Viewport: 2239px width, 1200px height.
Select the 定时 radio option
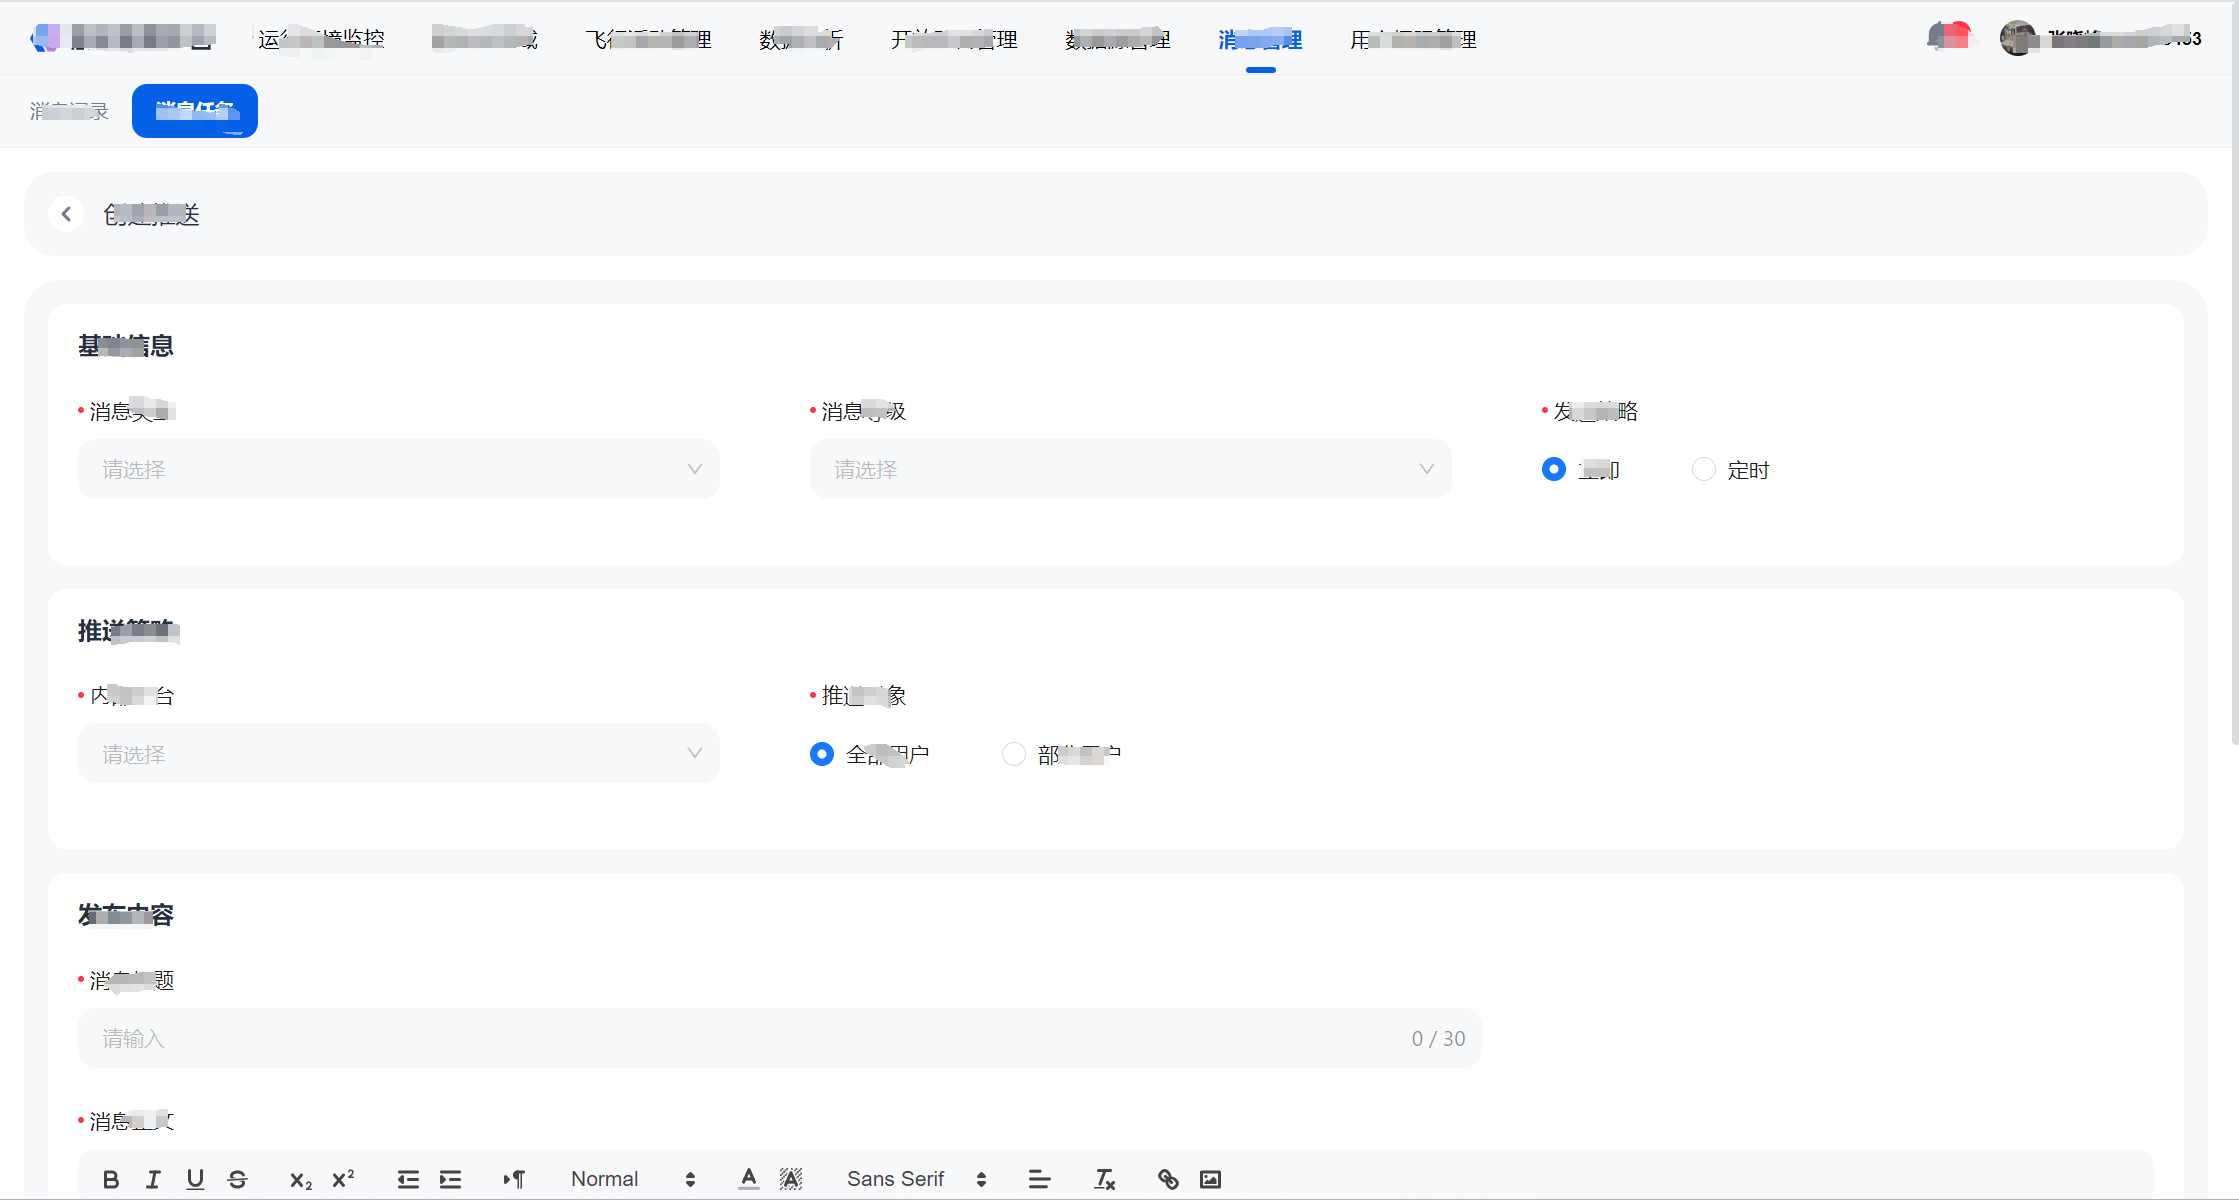(x=1703, y=470)
